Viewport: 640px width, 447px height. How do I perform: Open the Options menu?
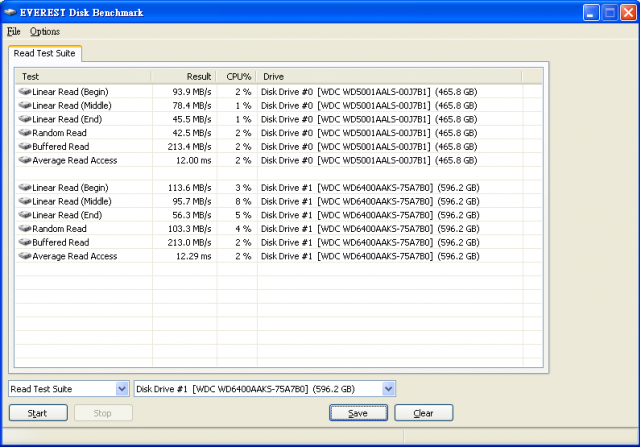44,31
